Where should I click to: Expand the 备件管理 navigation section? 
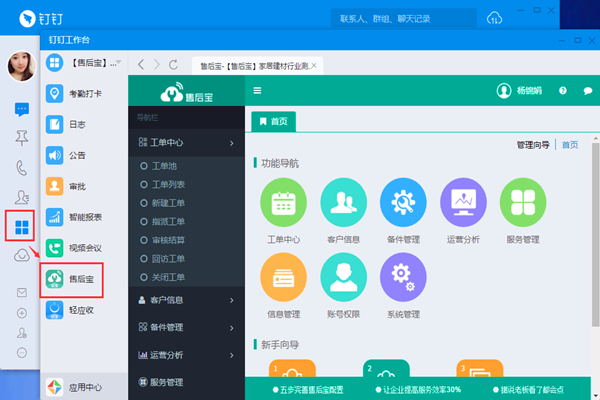point(186,328)
